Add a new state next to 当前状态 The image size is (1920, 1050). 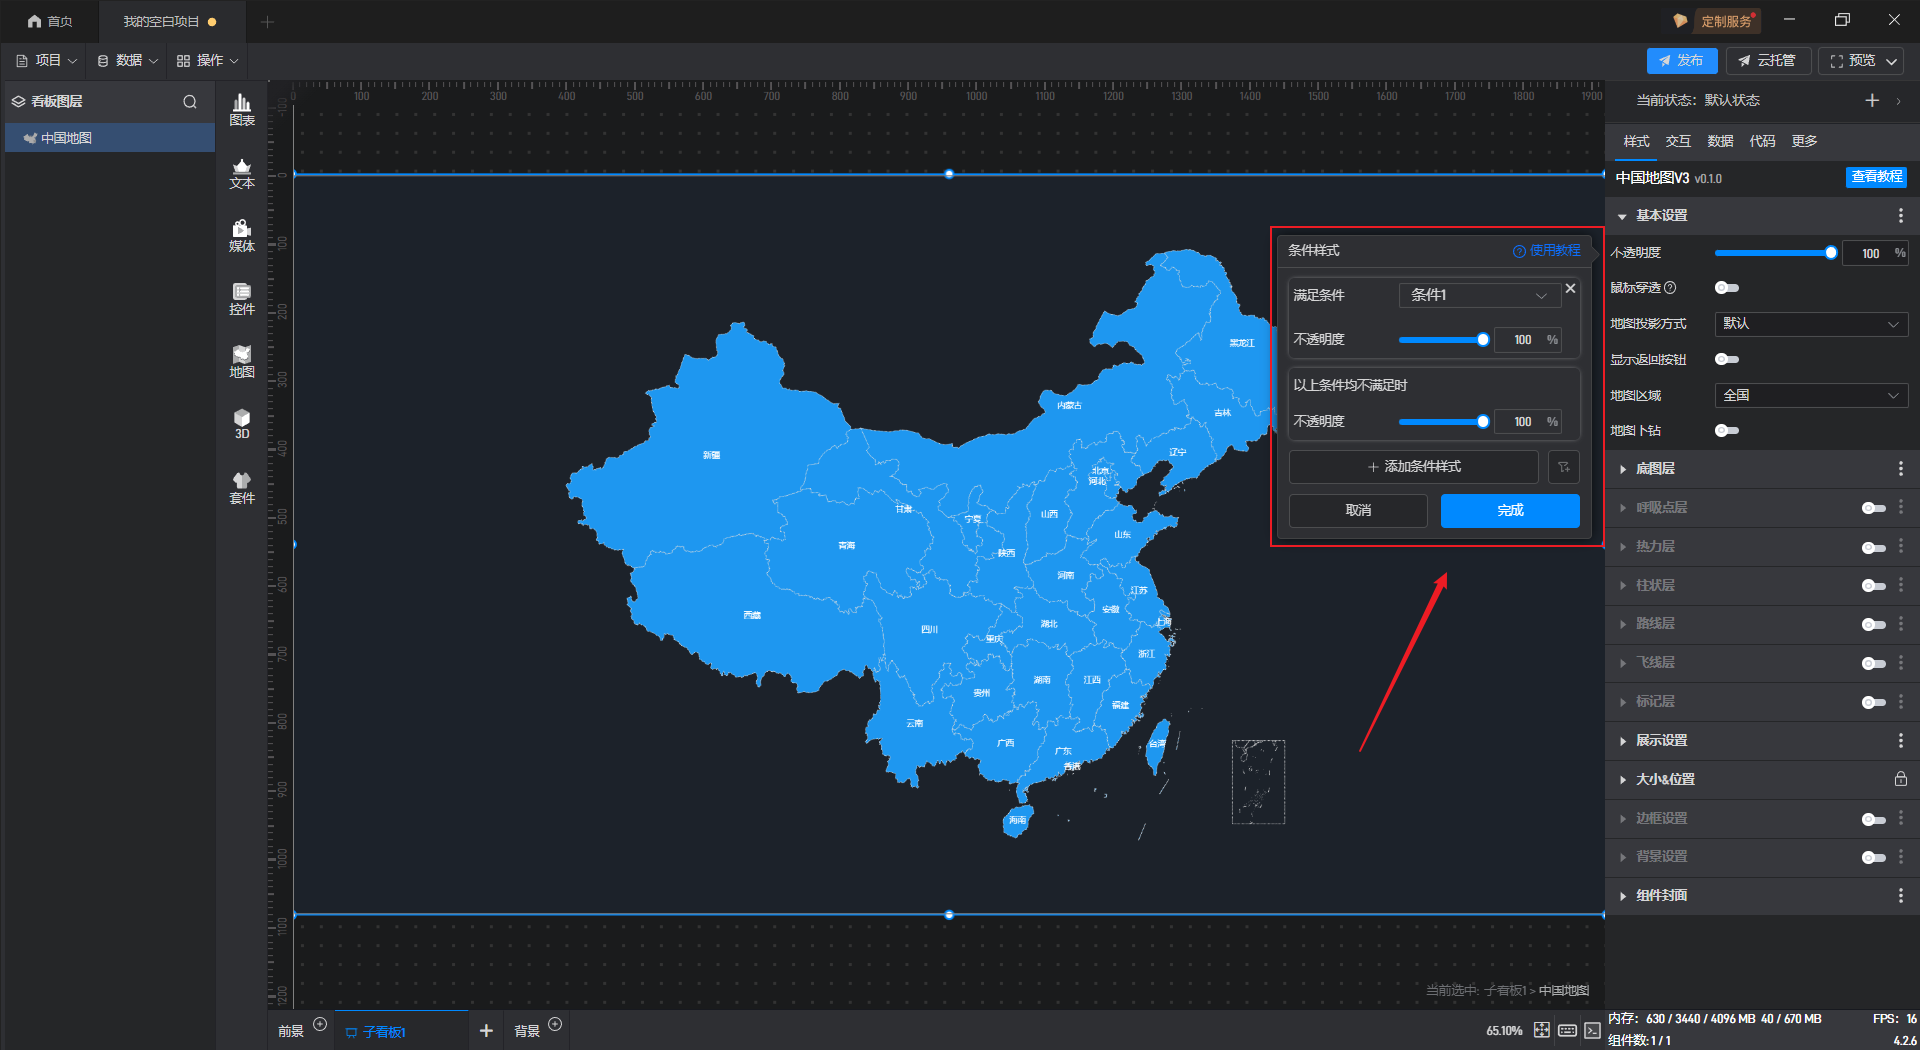(x=1872, y=100)
